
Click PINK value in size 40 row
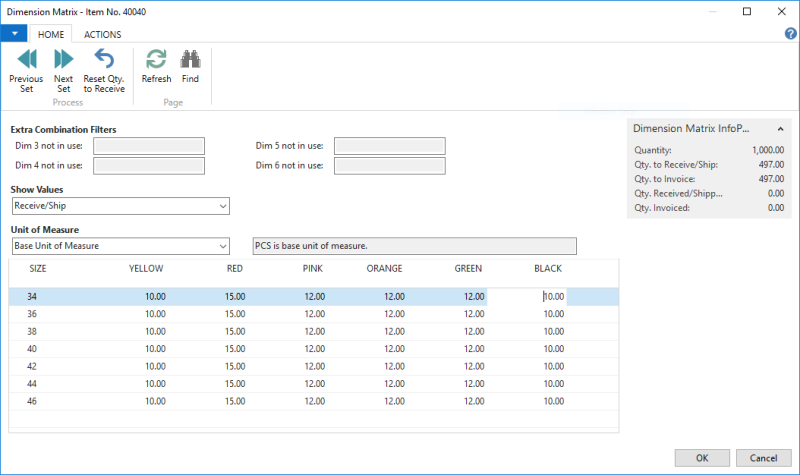(314, 349)
